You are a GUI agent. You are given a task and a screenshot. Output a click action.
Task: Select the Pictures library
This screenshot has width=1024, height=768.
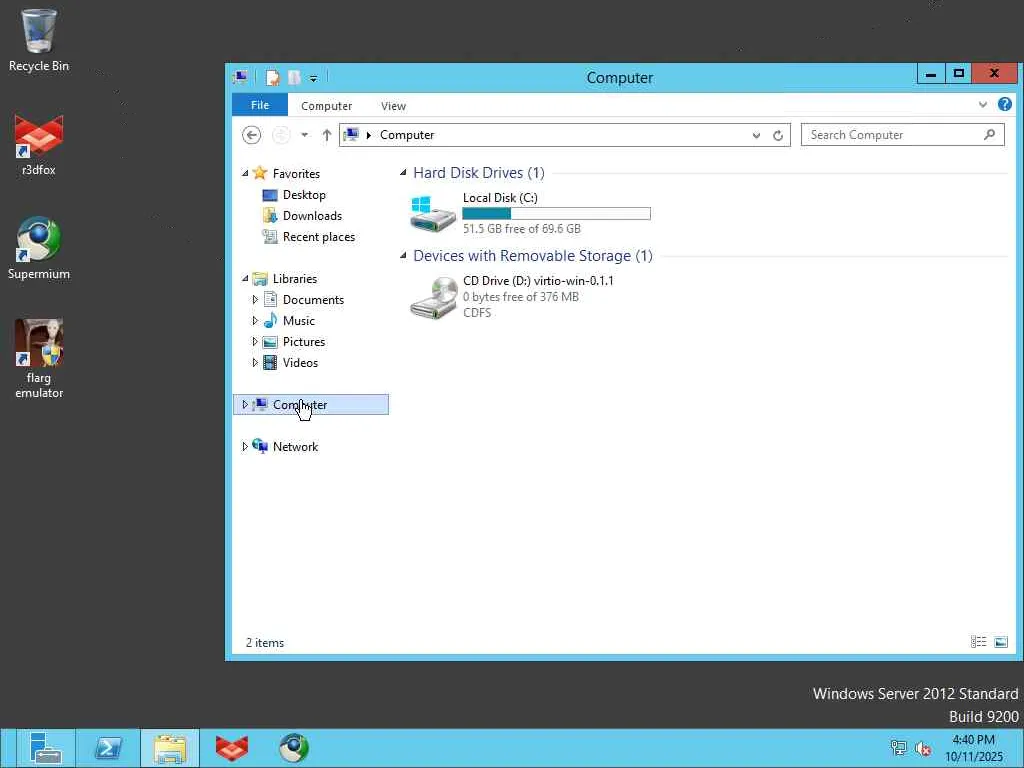click(x=304, y=342)
